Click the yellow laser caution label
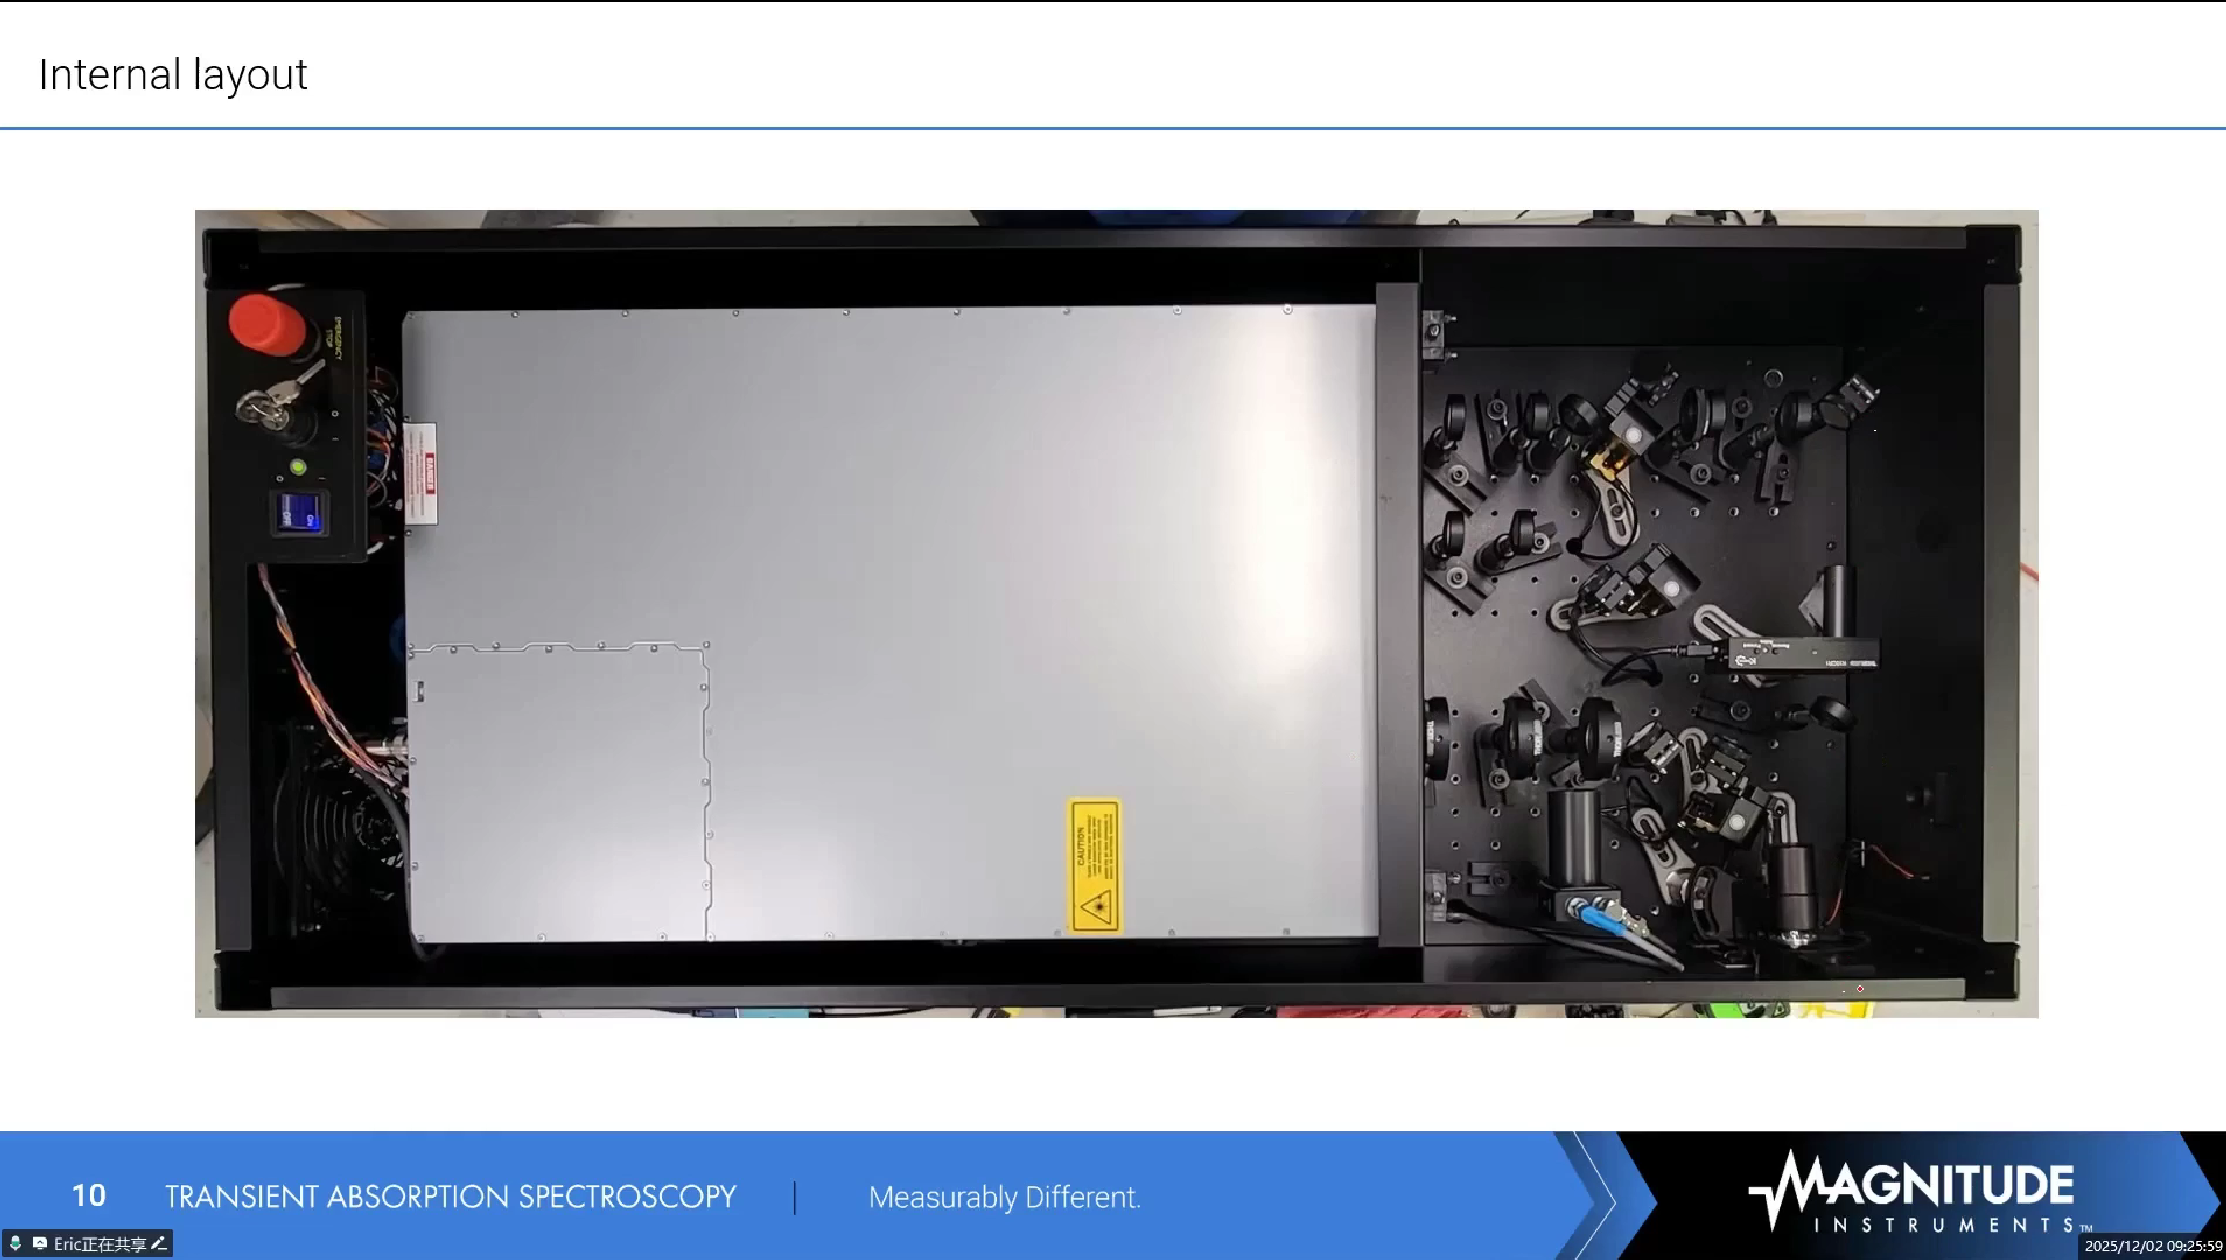This screenshot has height=1260, width=2226. point(1094,866)
